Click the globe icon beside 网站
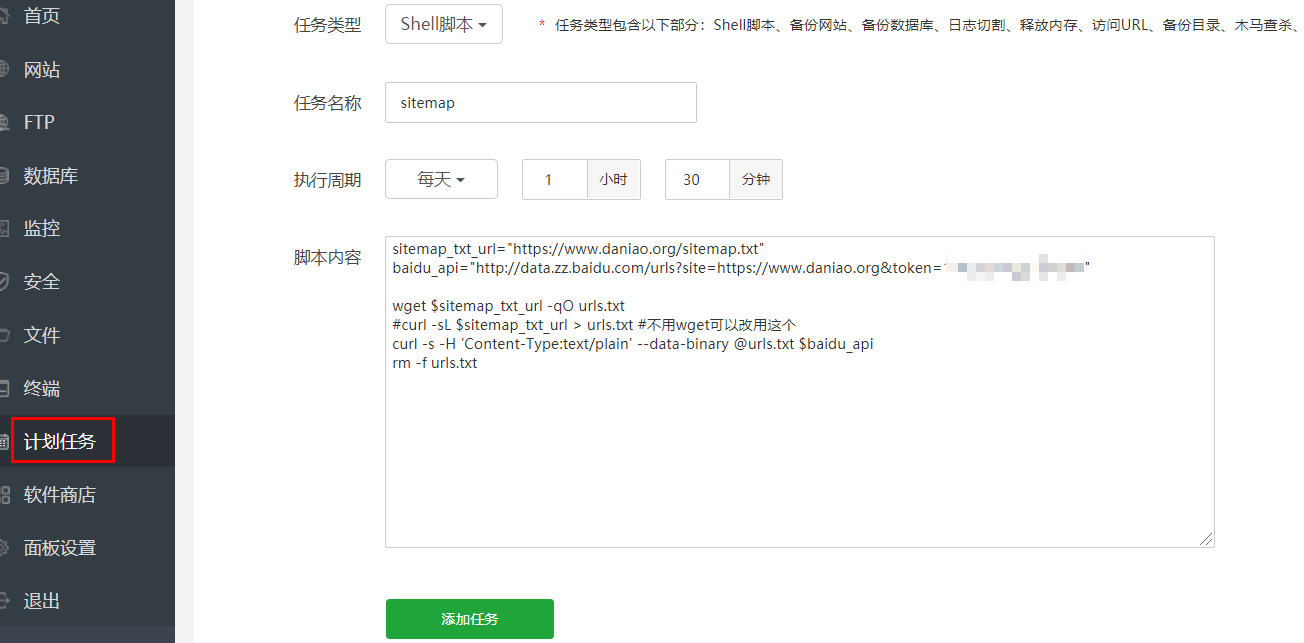 (4, 70)
